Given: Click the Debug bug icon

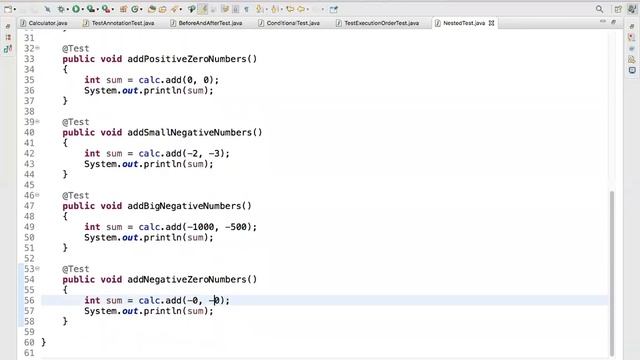Looking at the screenshot, I should point(61,9).
